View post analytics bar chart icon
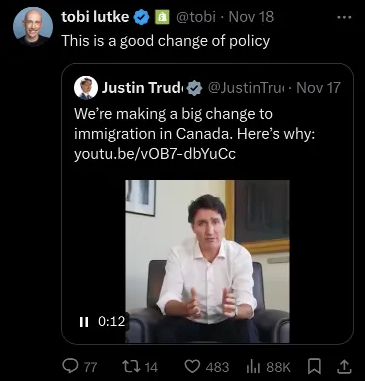 (x=253, y=367)
